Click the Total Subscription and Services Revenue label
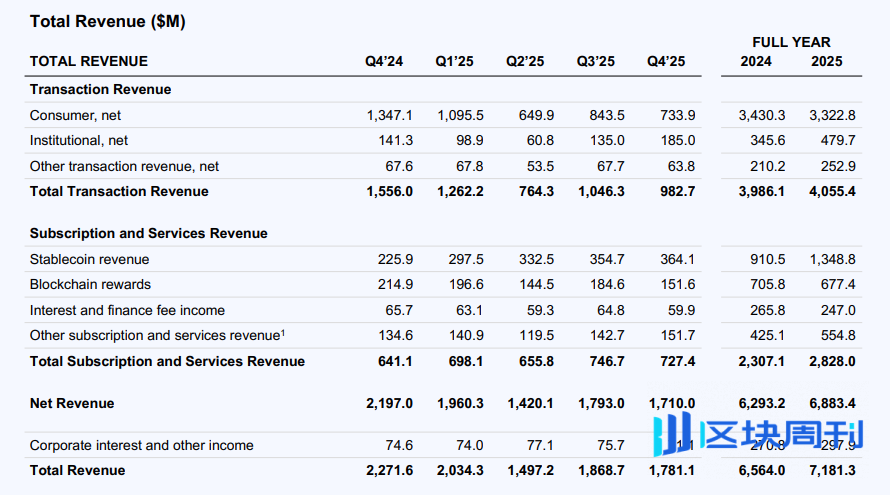This screenshot has width=890, height=495. tap(167, 361)
